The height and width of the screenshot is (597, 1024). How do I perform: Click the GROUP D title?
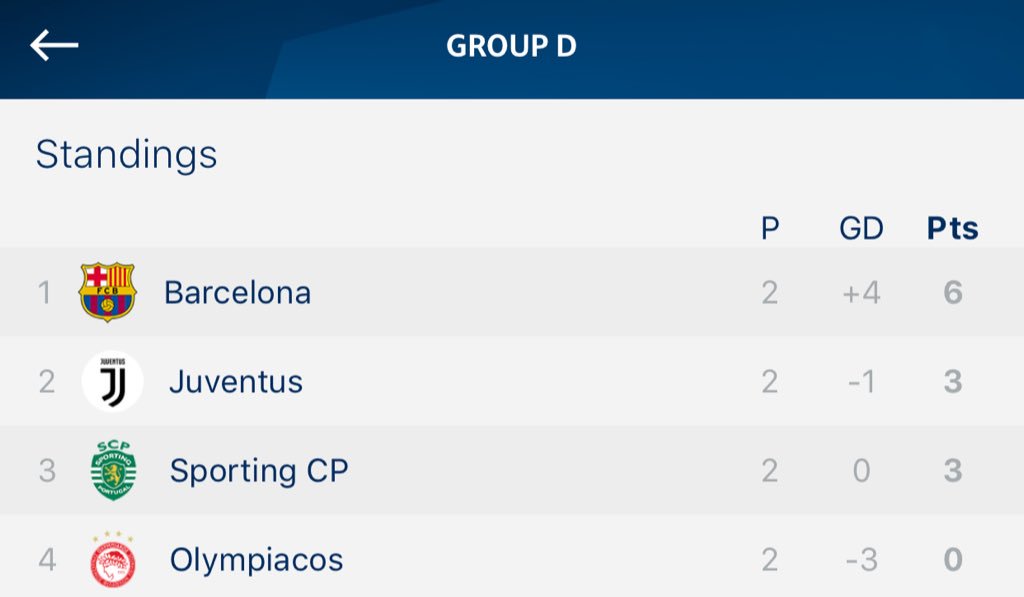[511, 46]
